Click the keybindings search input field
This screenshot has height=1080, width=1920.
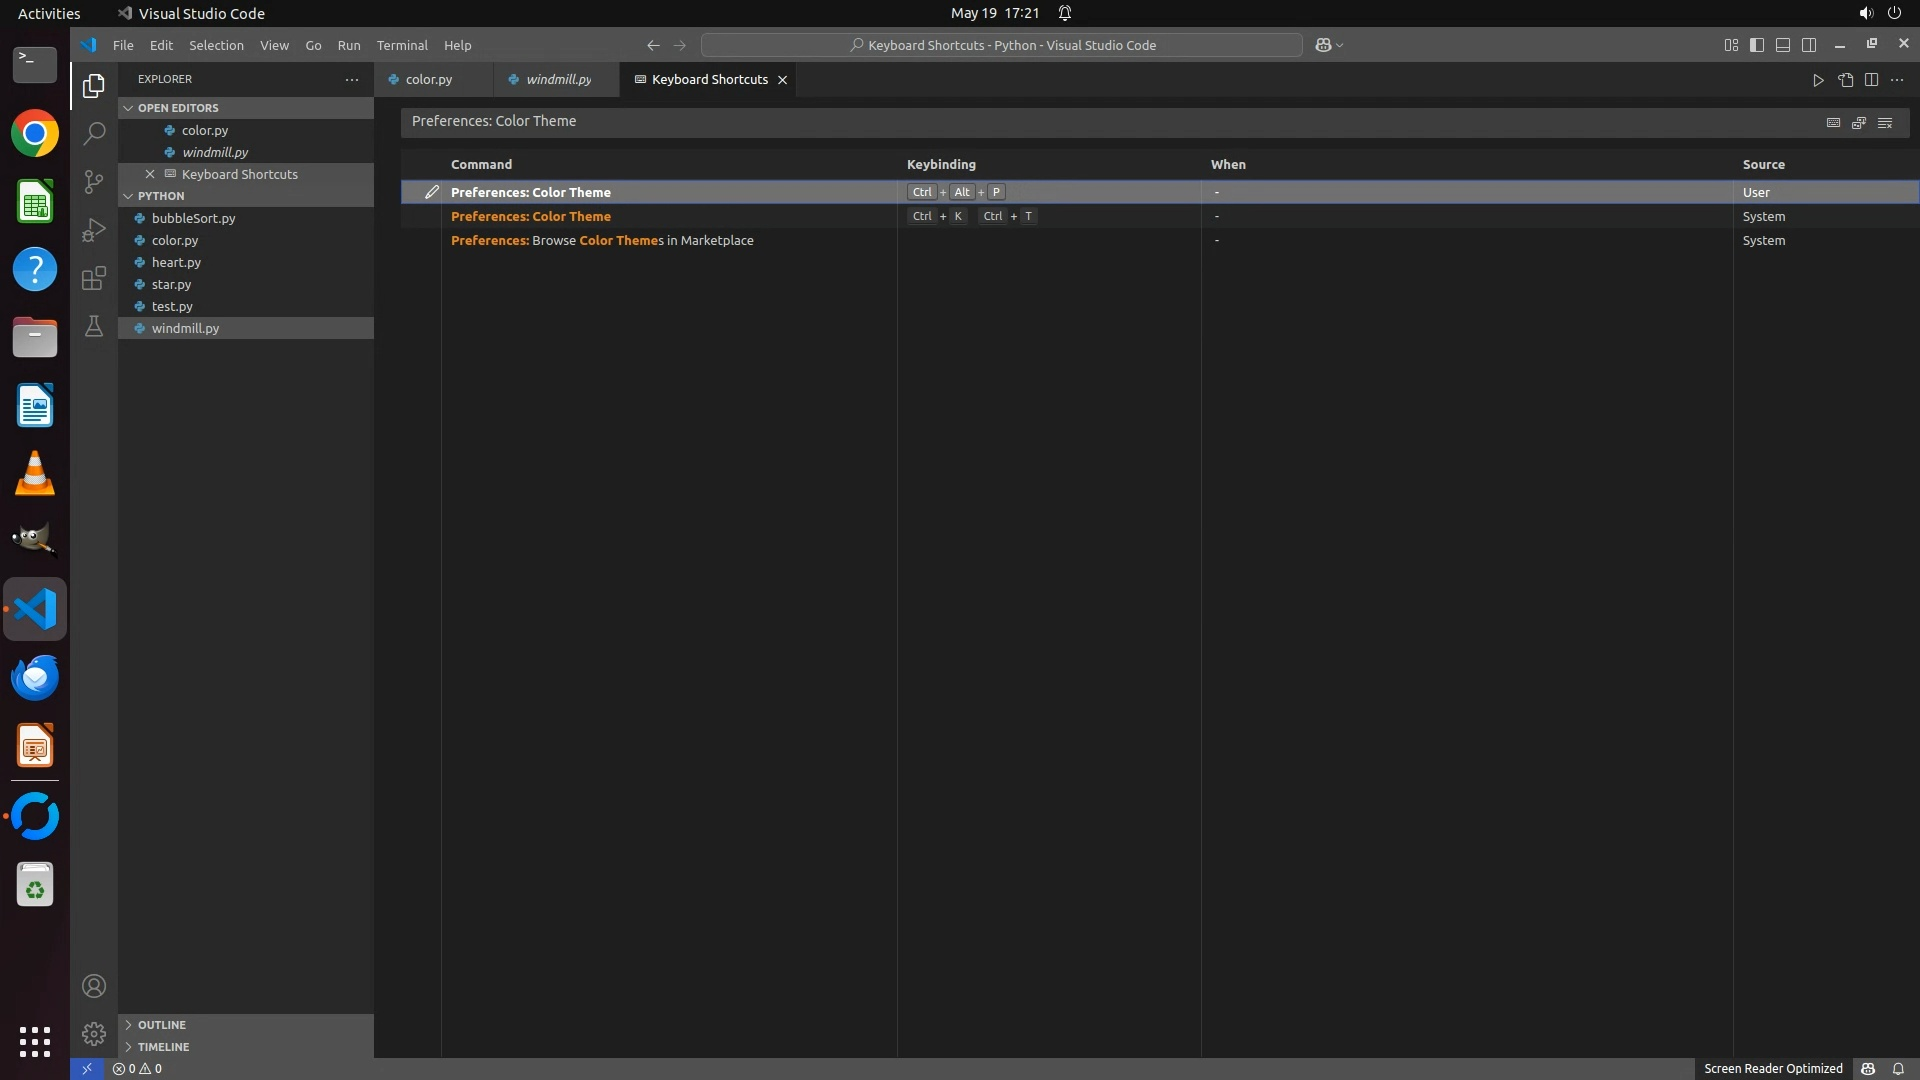click(x=1100, y=122)
